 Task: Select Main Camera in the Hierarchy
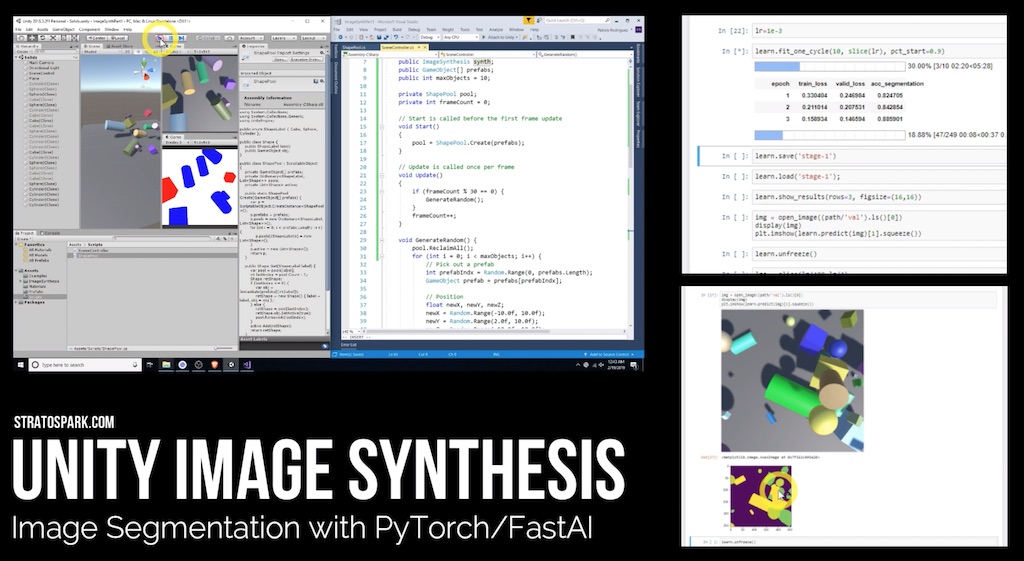[x=41, y=63]
